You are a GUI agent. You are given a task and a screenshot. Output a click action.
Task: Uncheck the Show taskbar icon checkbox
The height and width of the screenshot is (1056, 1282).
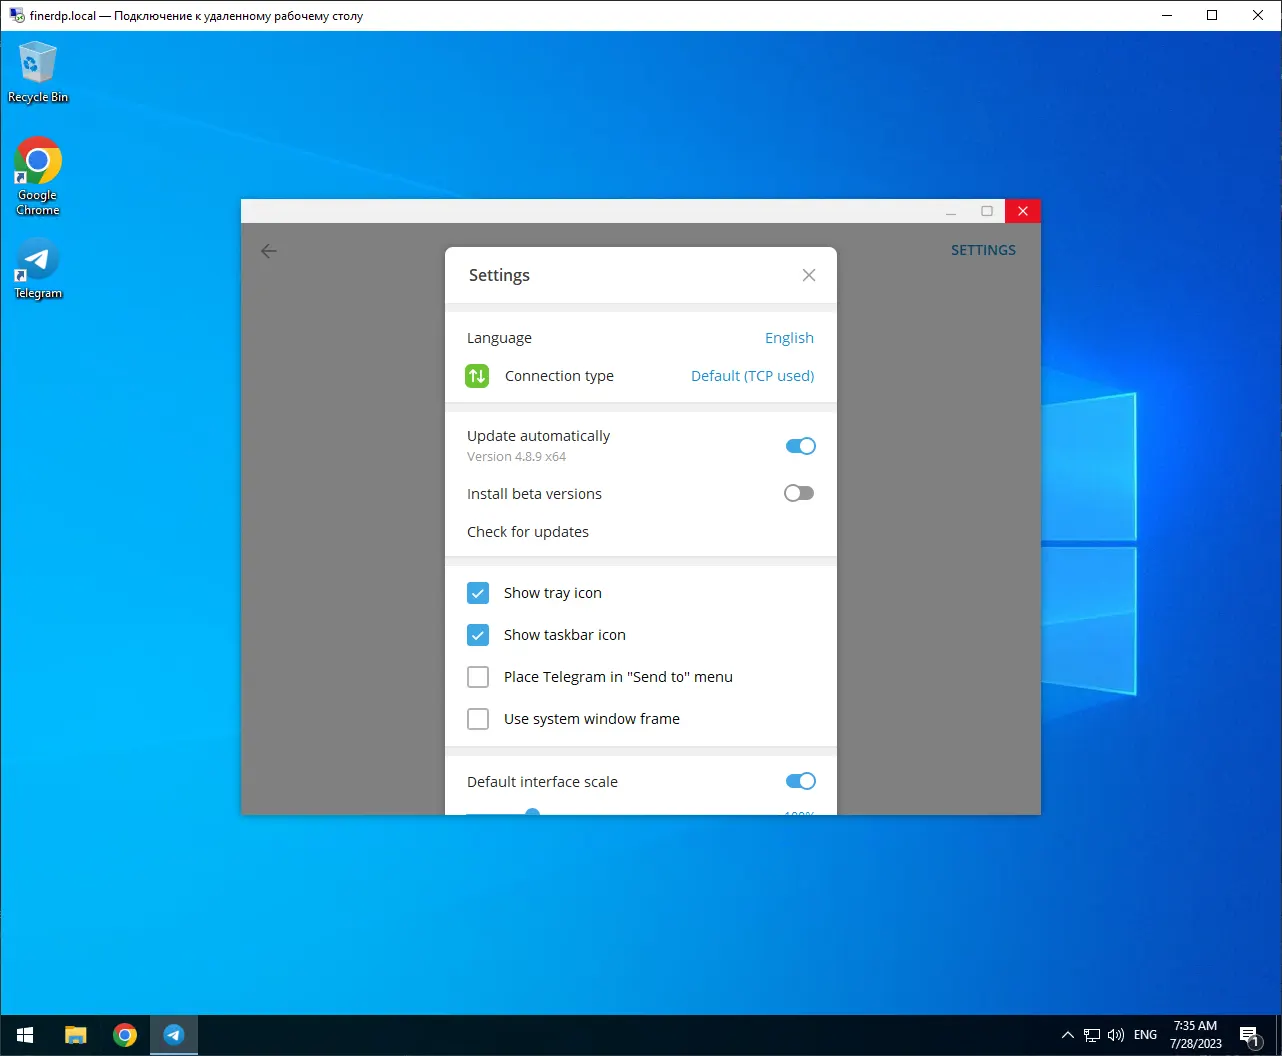[478, 635]
